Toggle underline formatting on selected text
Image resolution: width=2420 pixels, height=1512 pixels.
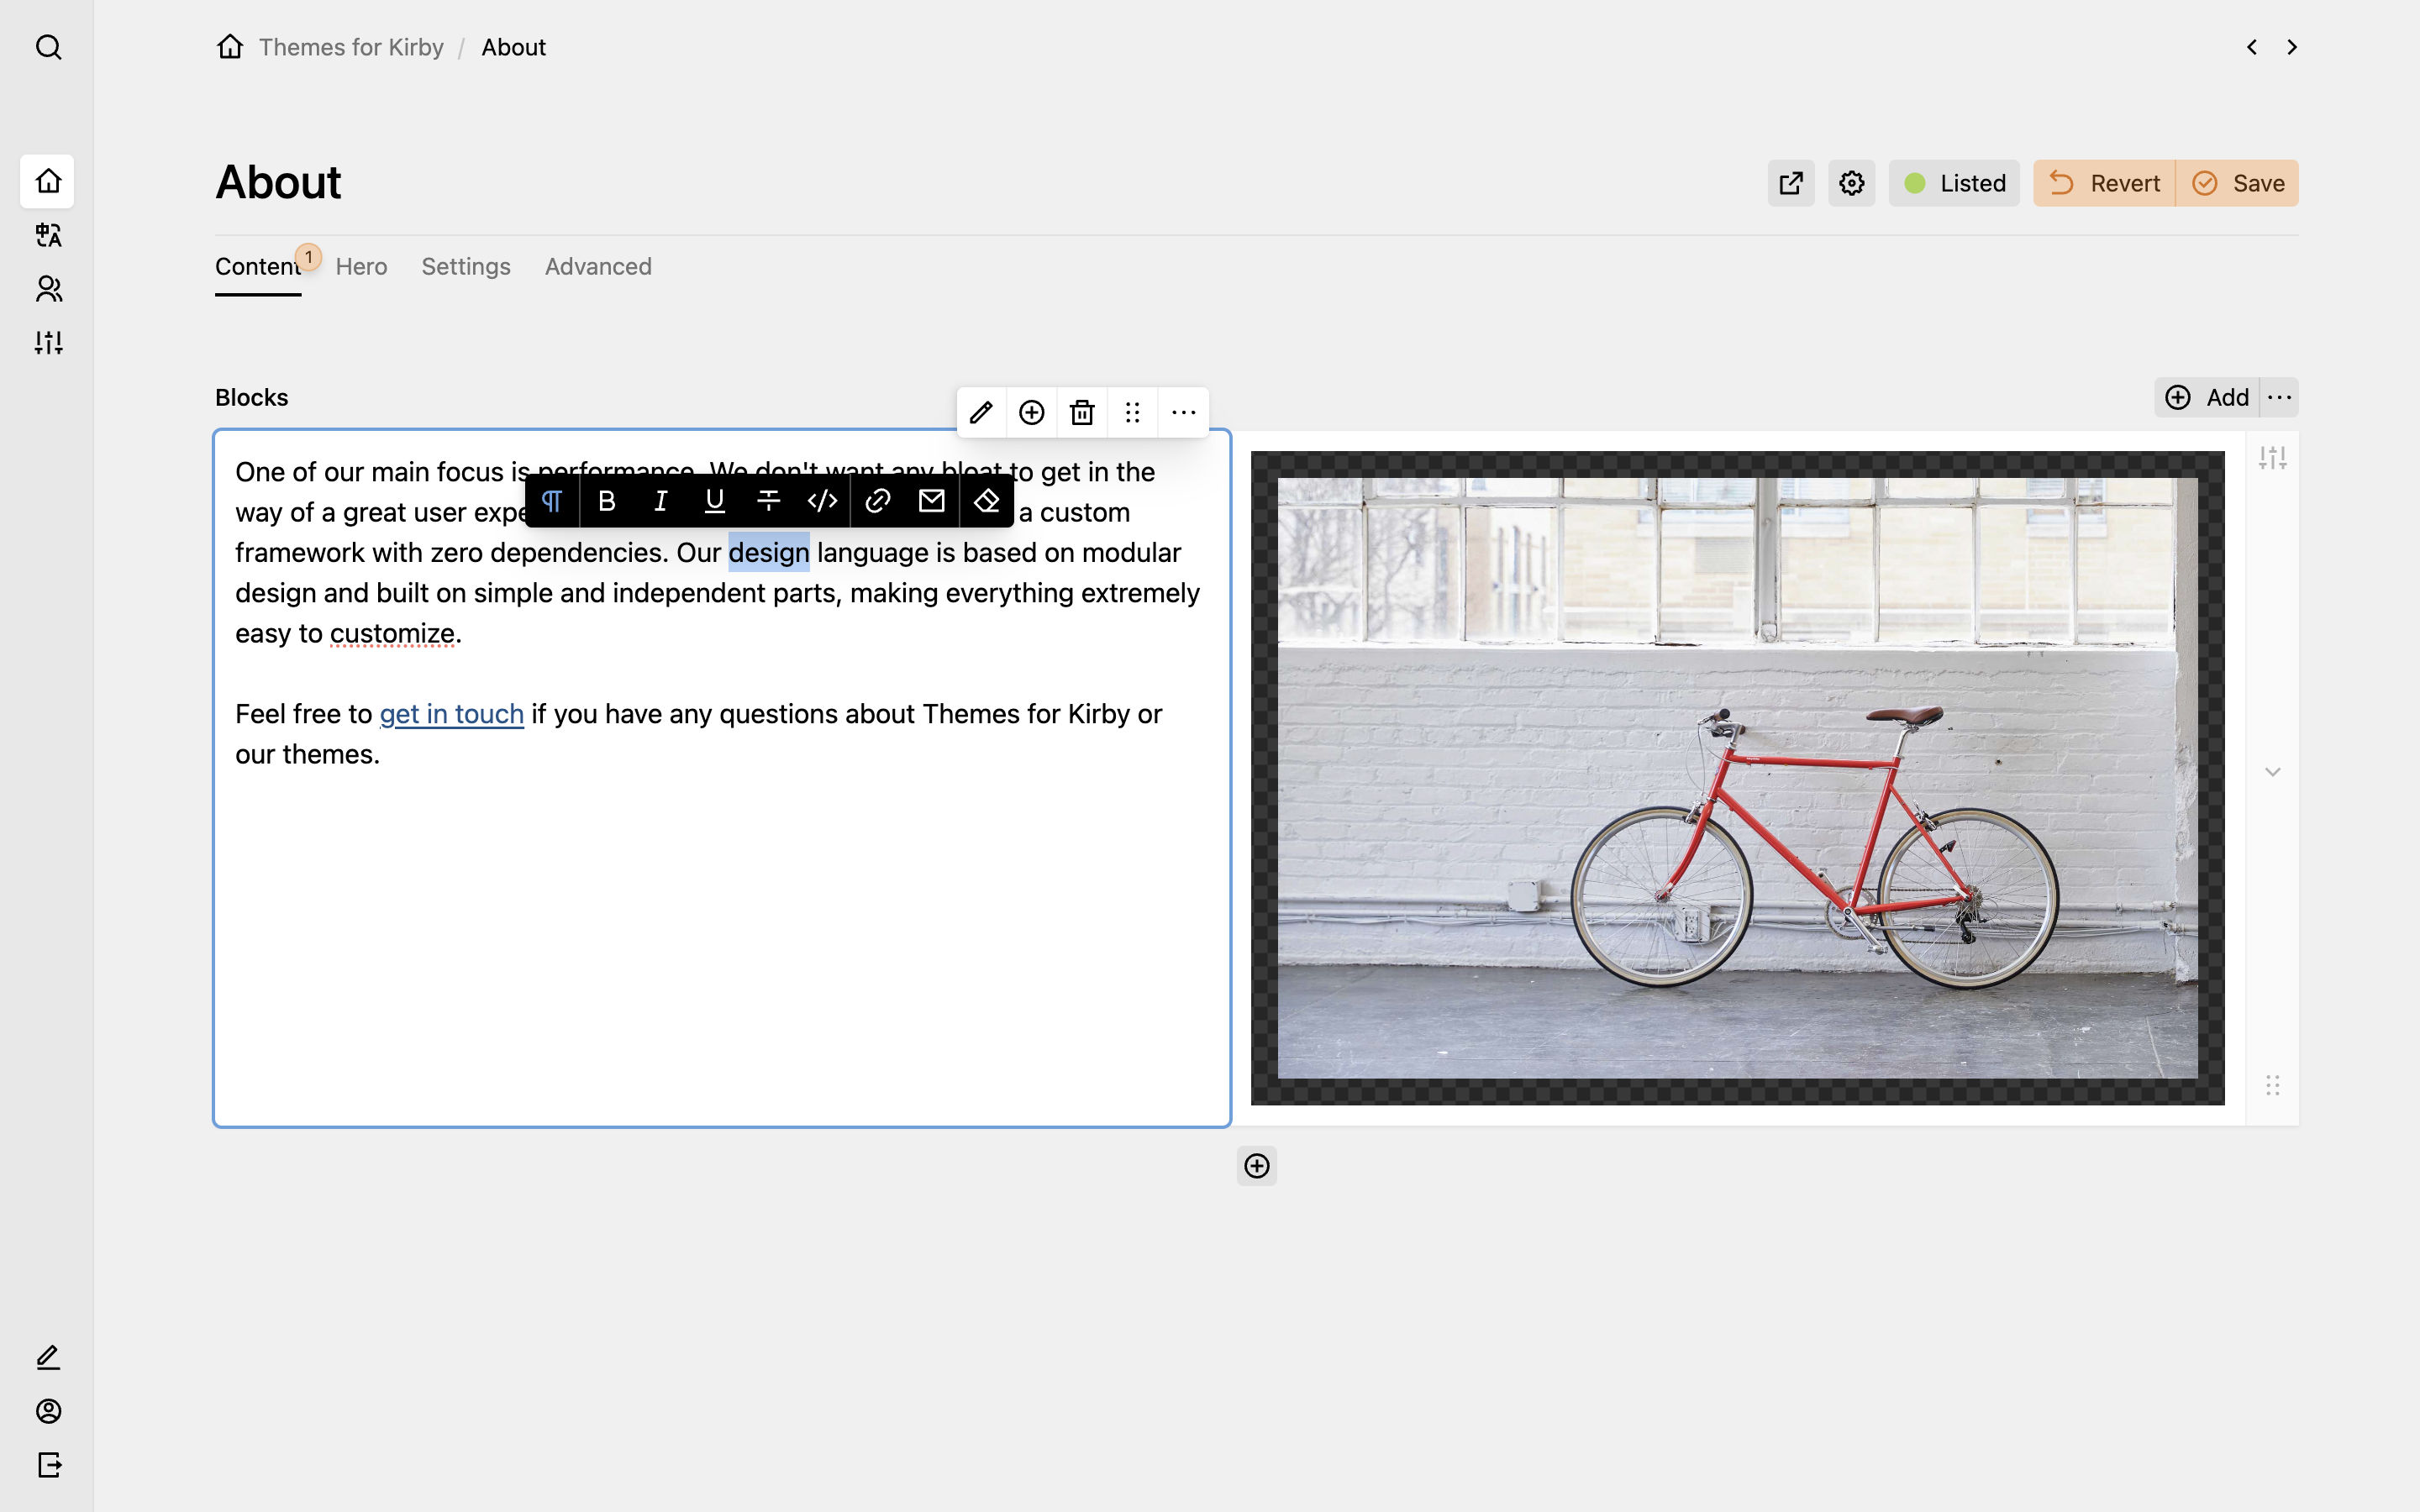tap(715, 500)
